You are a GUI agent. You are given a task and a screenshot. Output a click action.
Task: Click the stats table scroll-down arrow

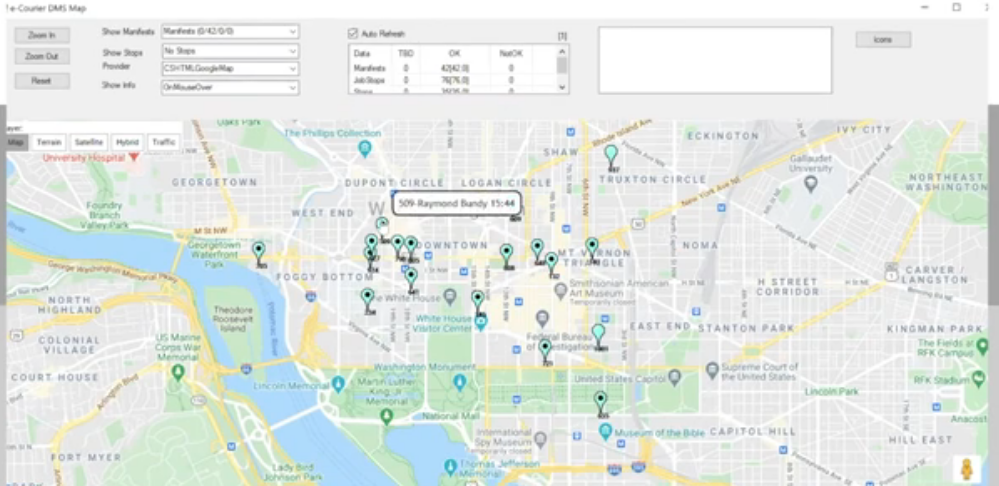[x=562, y=87]
